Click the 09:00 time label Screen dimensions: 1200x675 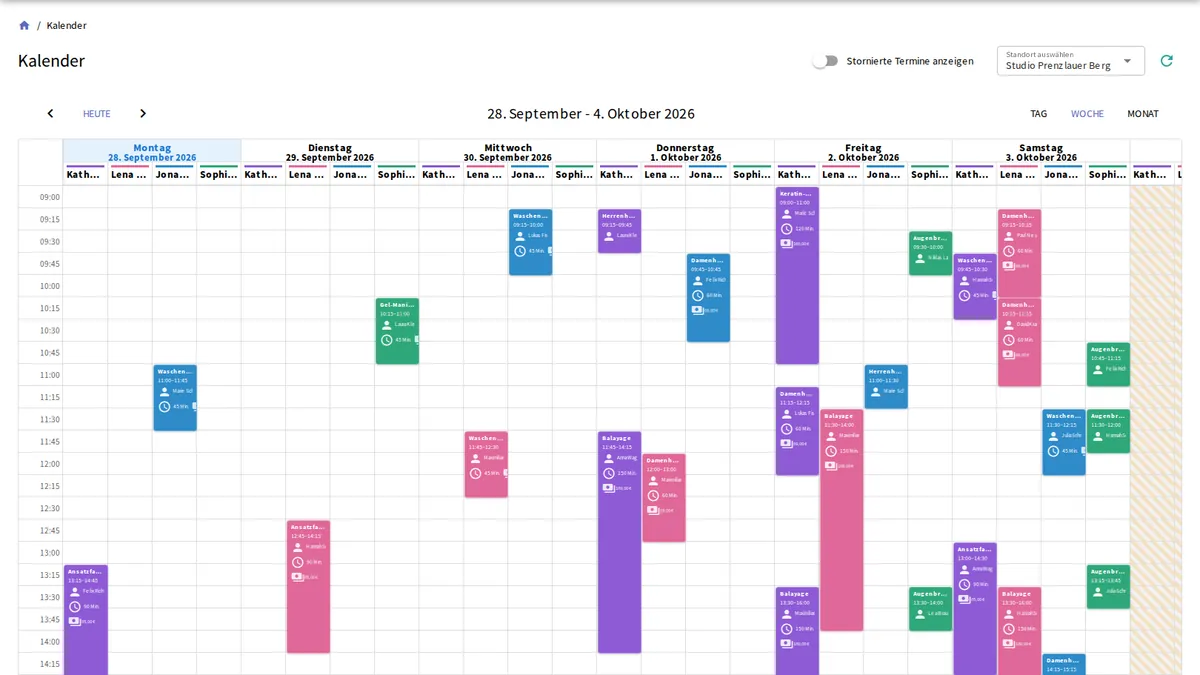coord(49,197)
